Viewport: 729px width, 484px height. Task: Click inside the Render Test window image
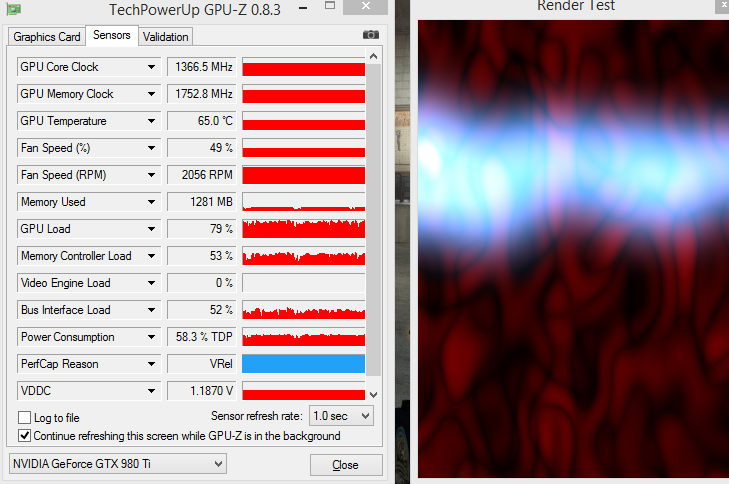click(573, 249)
